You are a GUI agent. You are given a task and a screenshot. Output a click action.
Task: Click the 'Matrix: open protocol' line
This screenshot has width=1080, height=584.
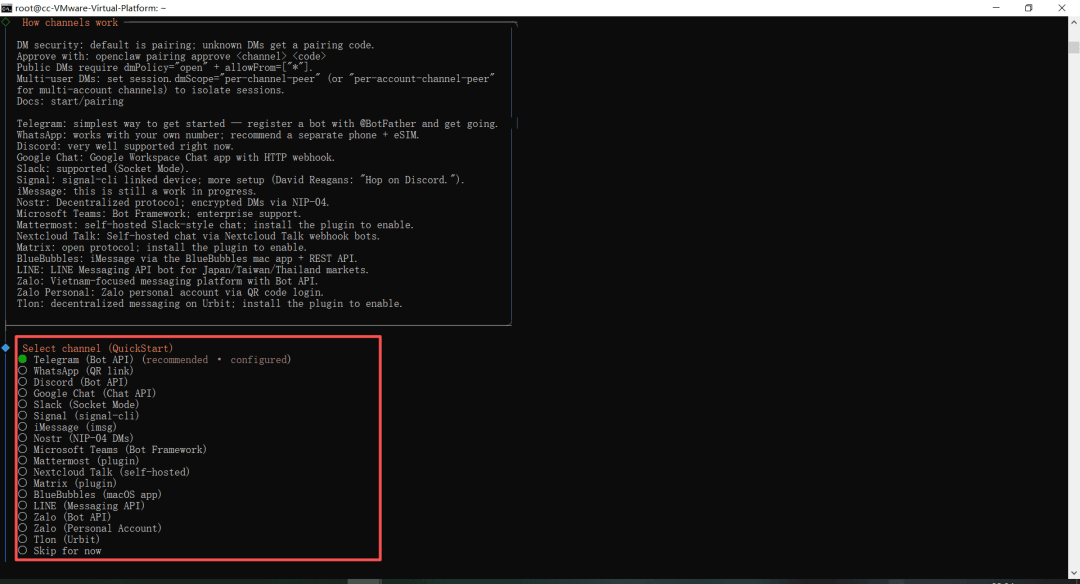[162, 247]
